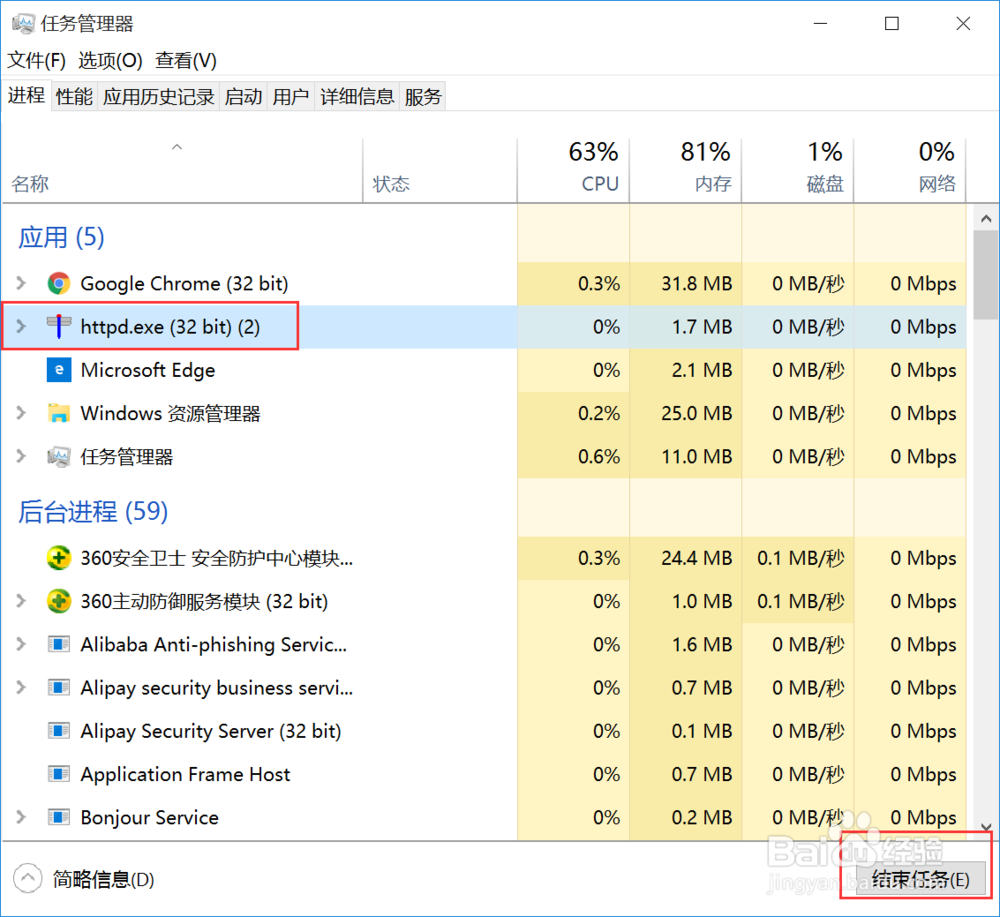This screenshot has height=917, width=1000.
Task: Click the Task Manager title bar icon
Action: pos(23,24)
